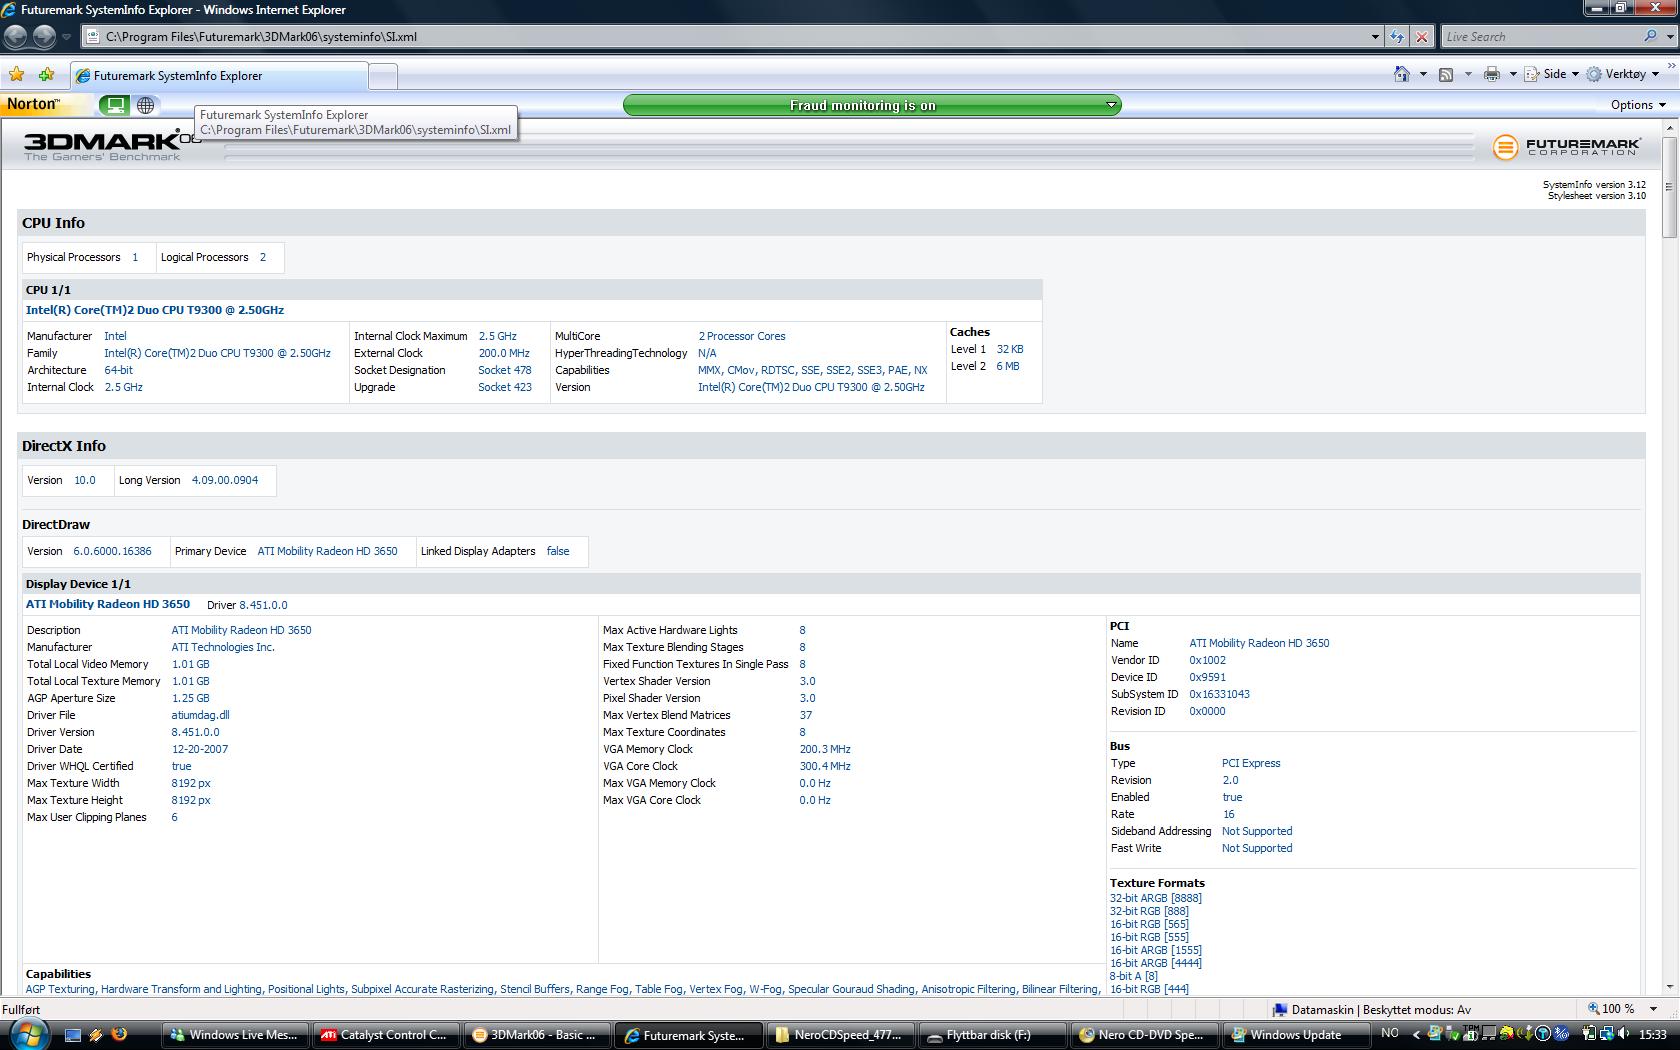
Task: Launch Firefox from the quick launch bar
Action: click(119, 1035)
